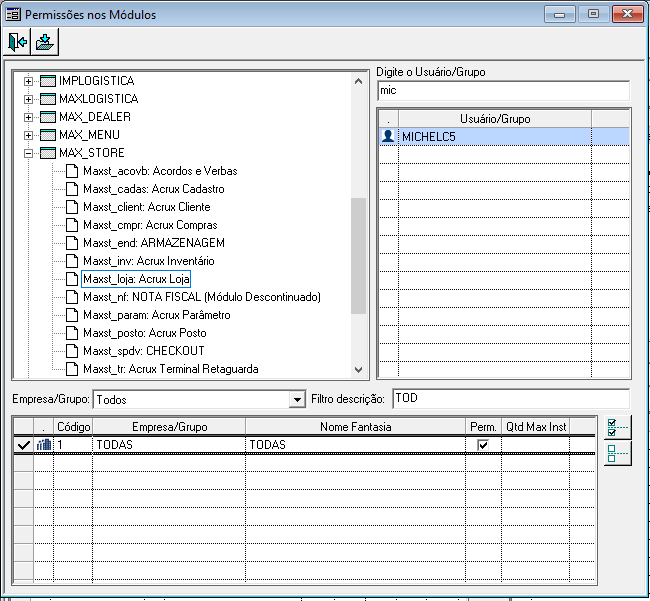The width and height of the screenshot is (650, 601).
Task: Click the page icon of Maxst_loja
Action: (72, 279)
